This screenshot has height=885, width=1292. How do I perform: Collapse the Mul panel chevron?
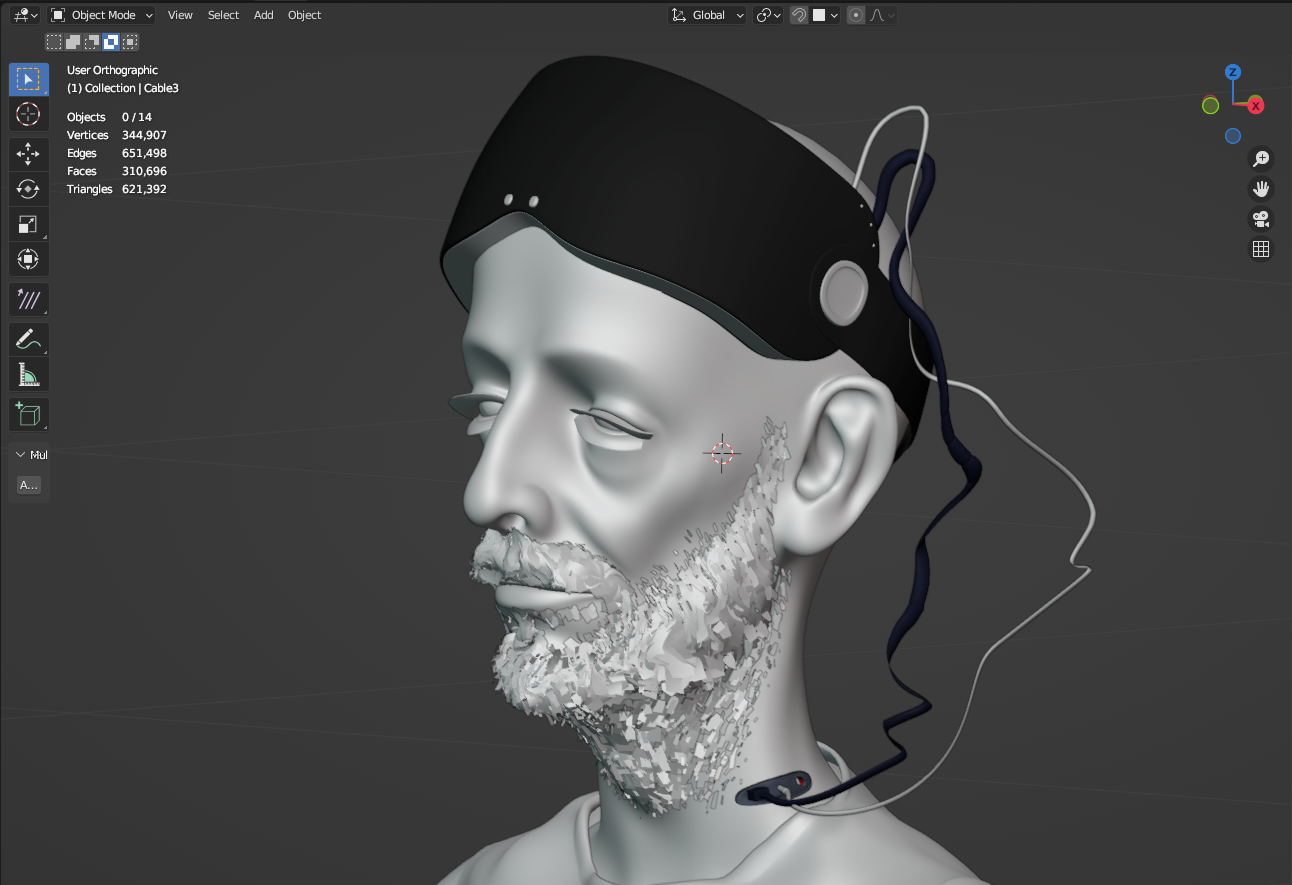pyautogui.click(x=20, y=455)
